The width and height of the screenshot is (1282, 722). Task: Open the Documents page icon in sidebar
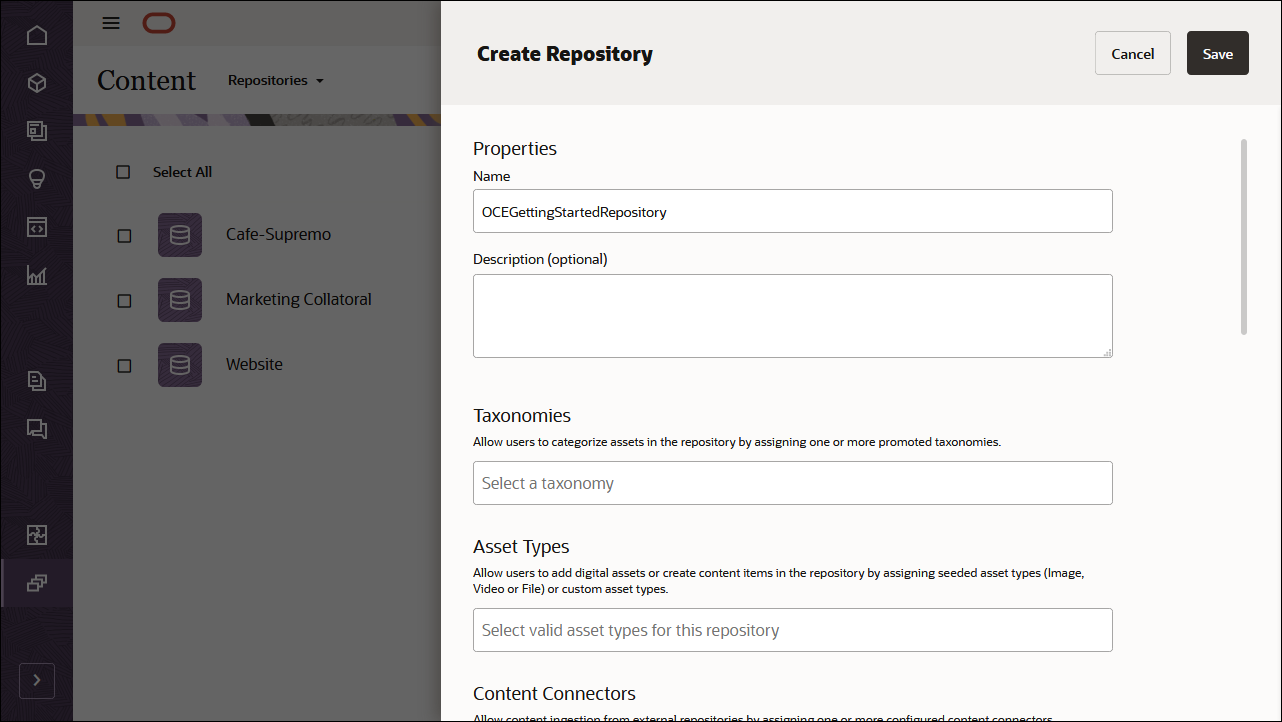36,381
